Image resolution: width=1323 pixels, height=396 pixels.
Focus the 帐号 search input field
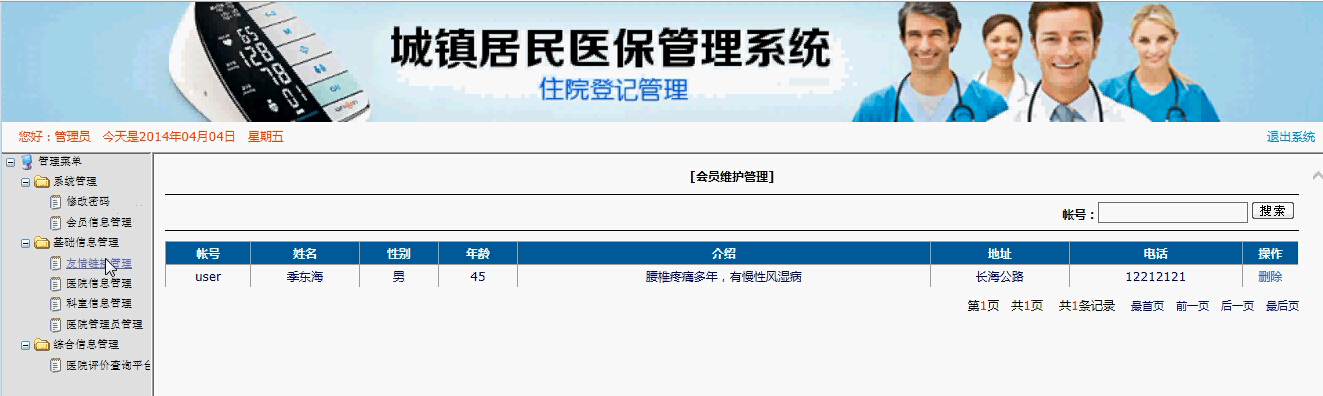point(1173,212)
